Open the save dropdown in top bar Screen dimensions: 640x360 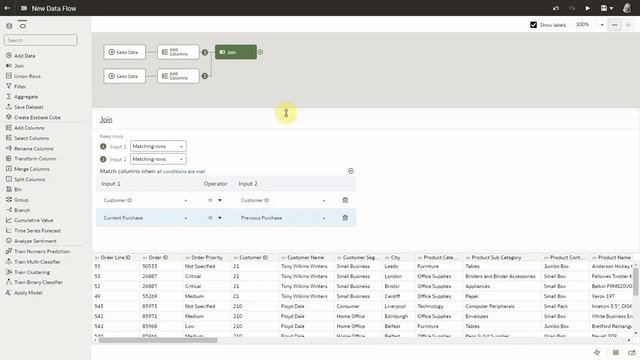[x=607, y=8]
